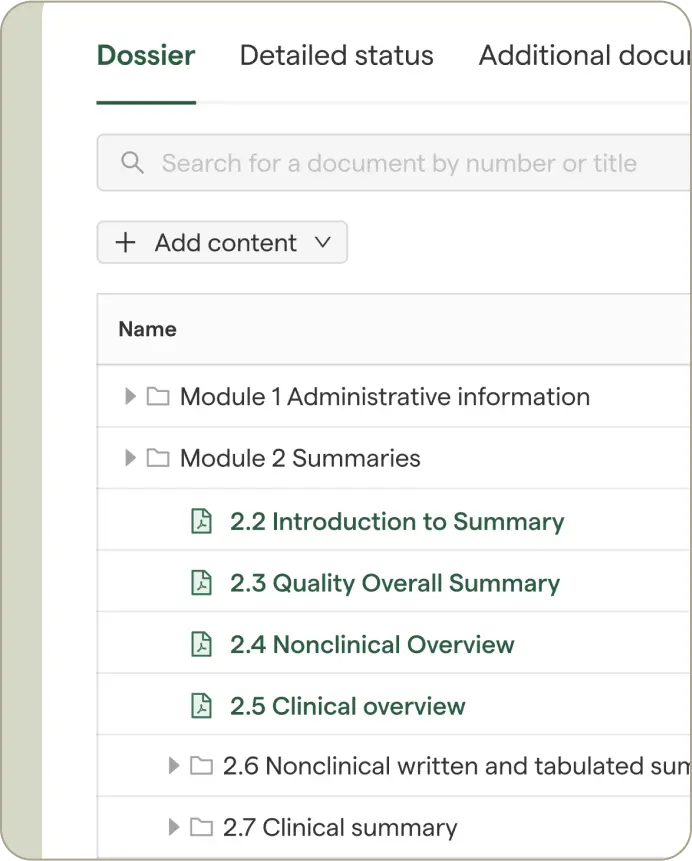This screenshot has height=861, width=692.
Task: Click the PDF icon for 2.2 Introduction to Summary
Action: coord(202,521)
